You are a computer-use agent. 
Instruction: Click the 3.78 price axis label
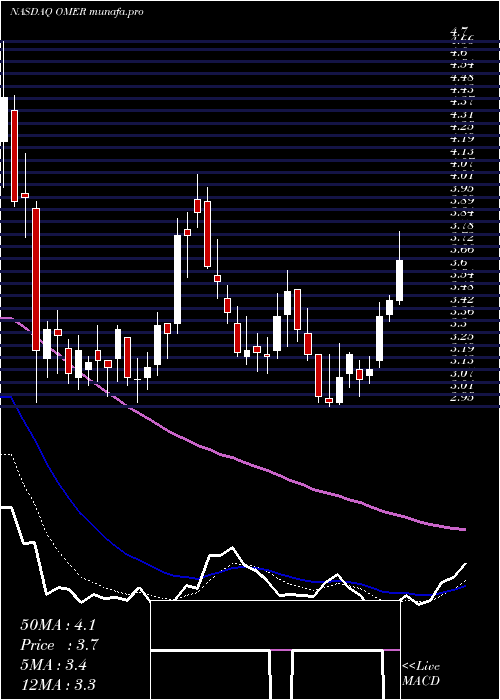(x=462, y=226)
